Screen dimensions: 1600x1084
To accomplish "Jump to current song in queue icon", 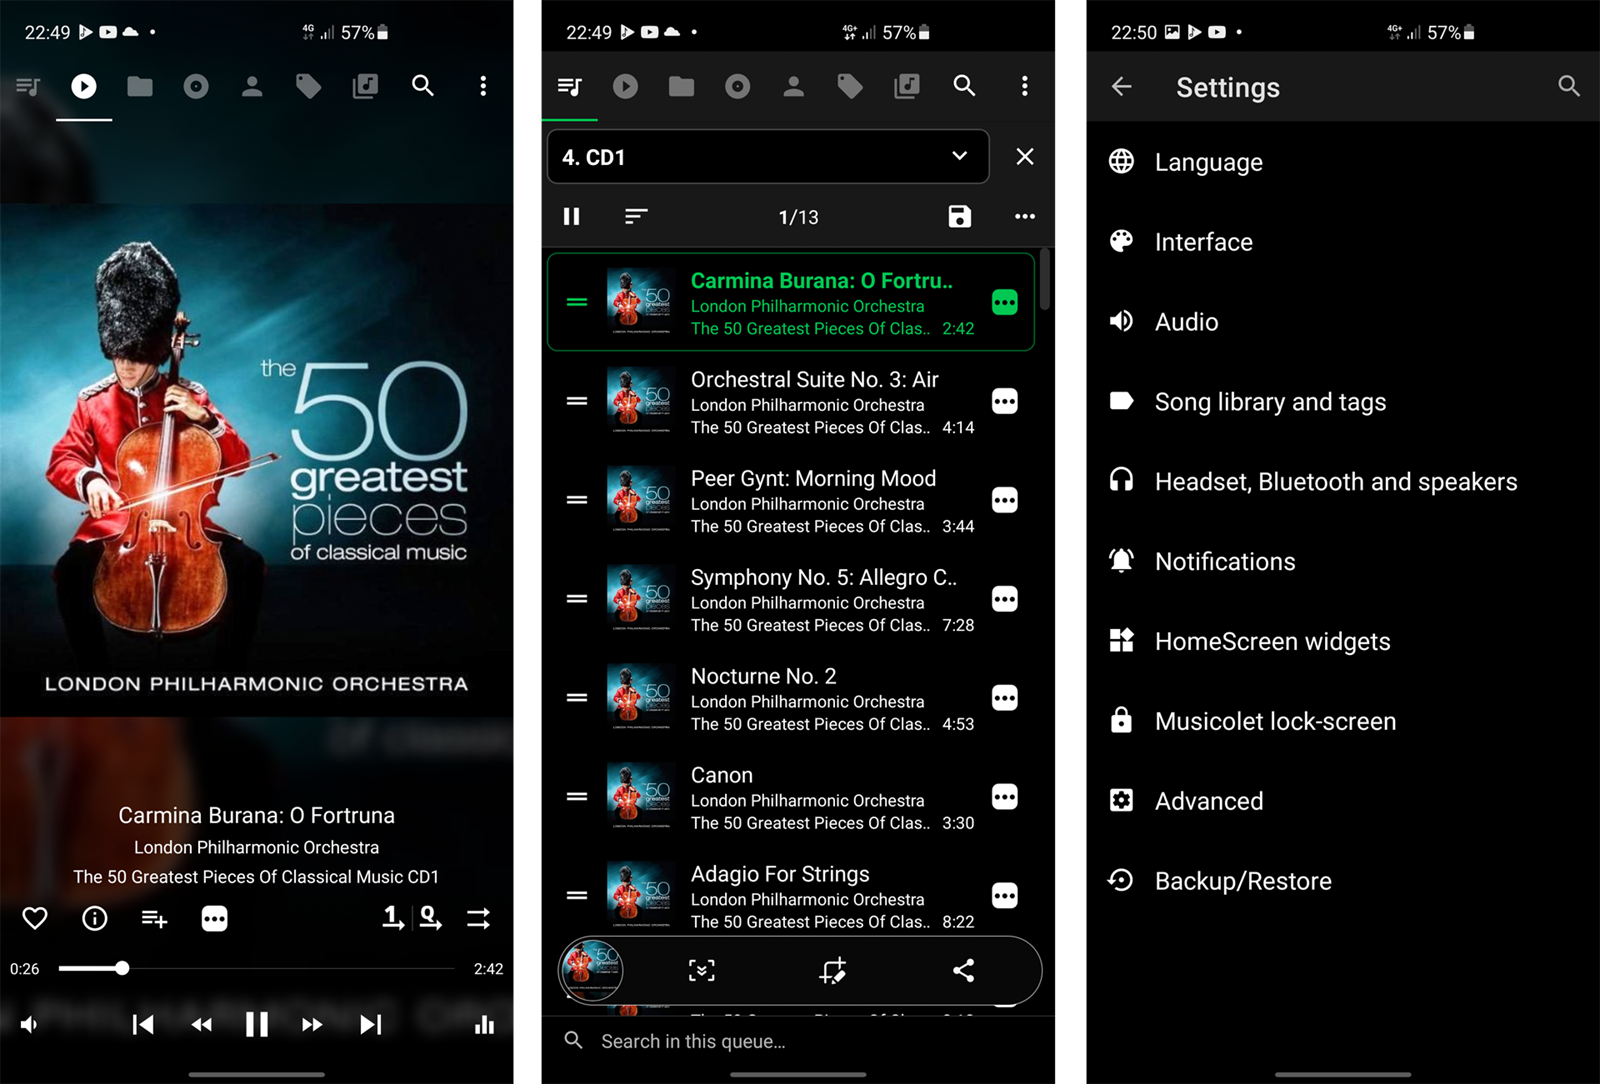I will tap(702, 970).
